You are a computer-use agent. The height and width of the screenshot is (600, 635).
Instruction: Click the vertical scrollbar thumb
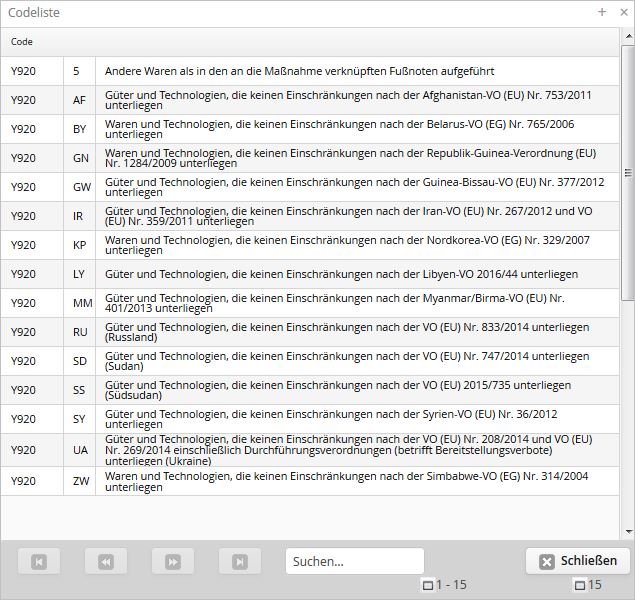coord(628,170)
